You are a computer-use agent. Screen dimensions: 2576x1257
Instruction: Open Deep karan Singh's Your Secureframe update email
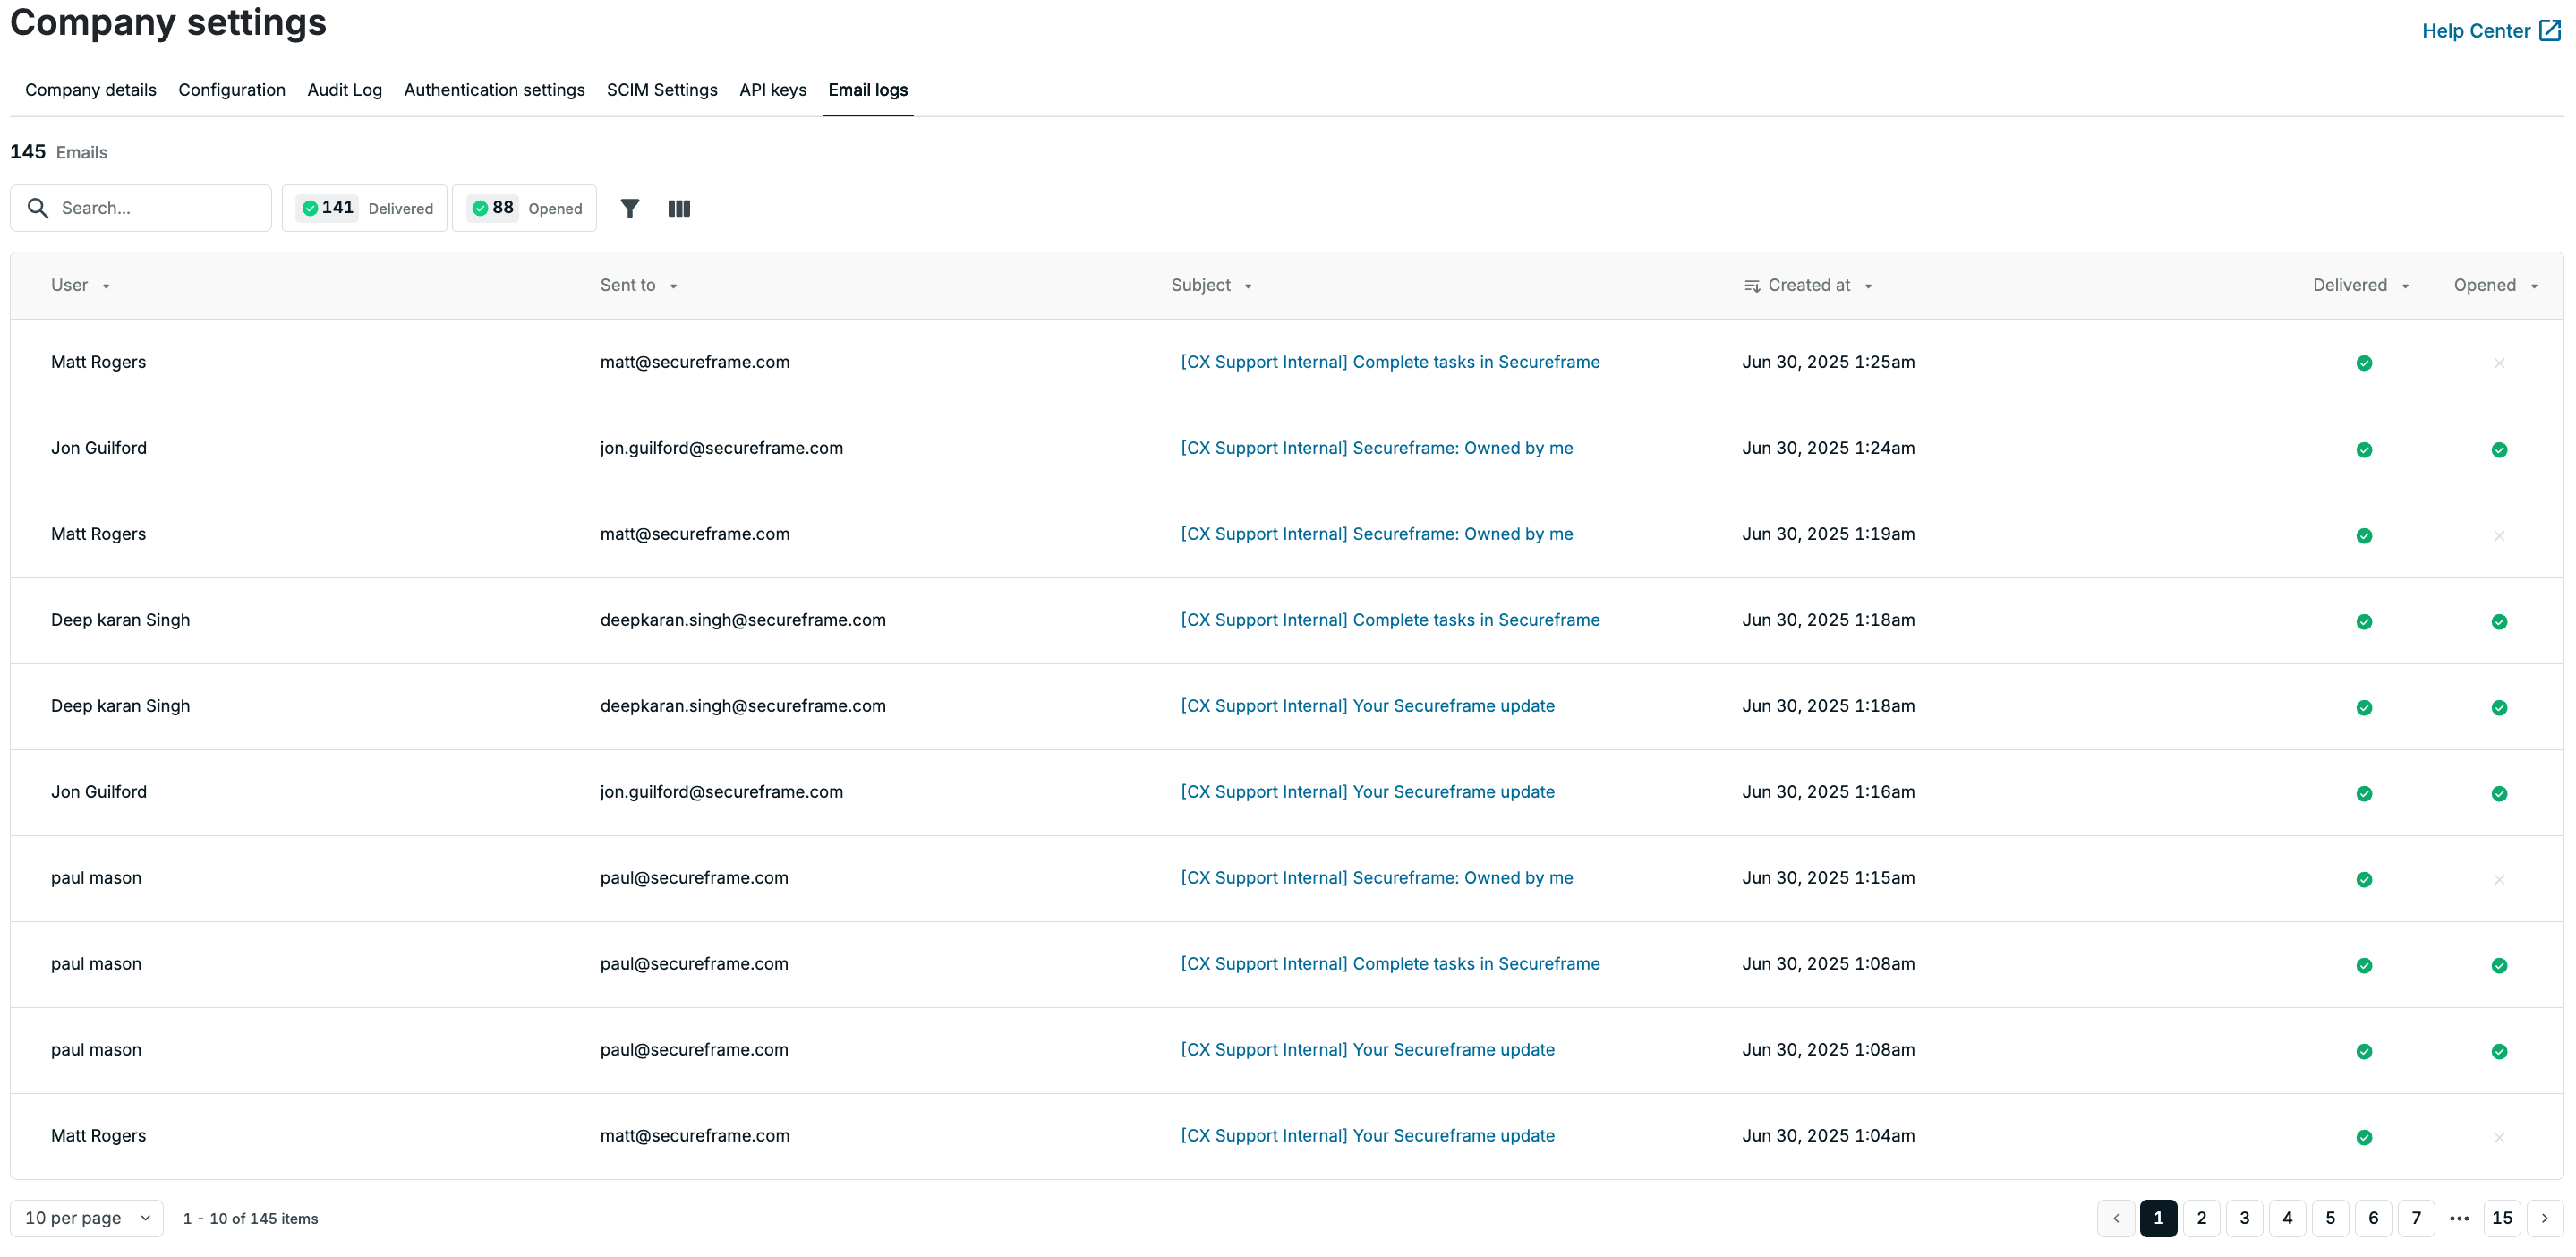click(1368, 706)
